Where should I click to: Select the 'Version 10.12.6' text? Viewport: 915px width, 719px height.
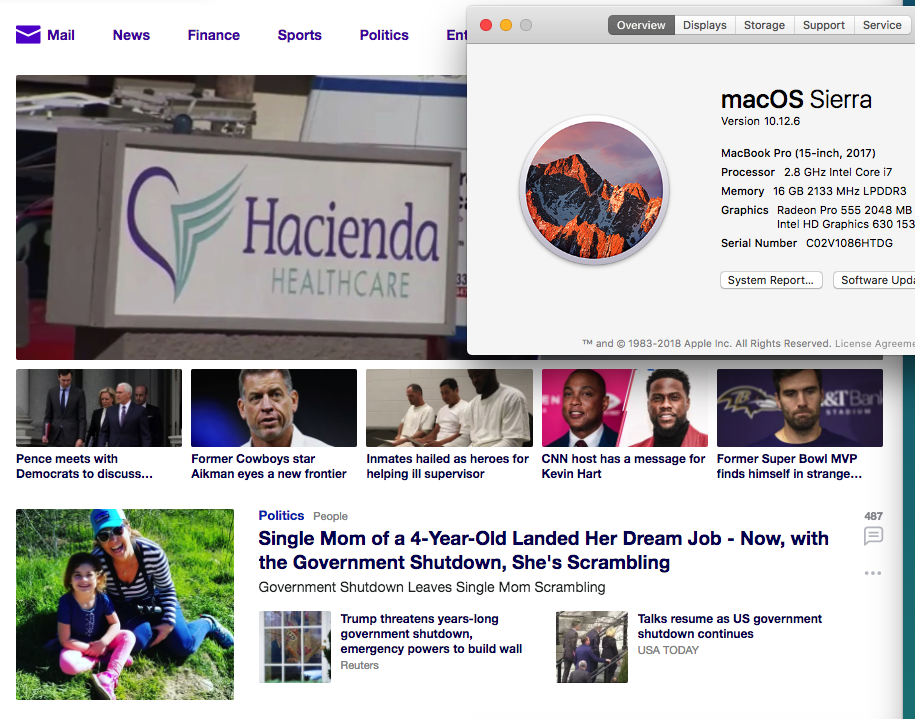(x=760, y=121)
